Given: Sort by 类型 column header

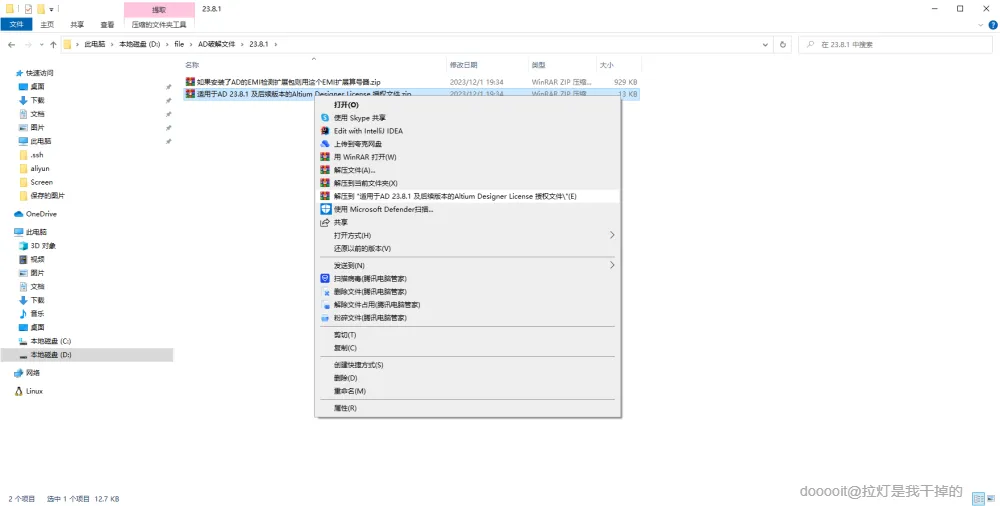Looking at the screenshot, I should click(538, 65).
